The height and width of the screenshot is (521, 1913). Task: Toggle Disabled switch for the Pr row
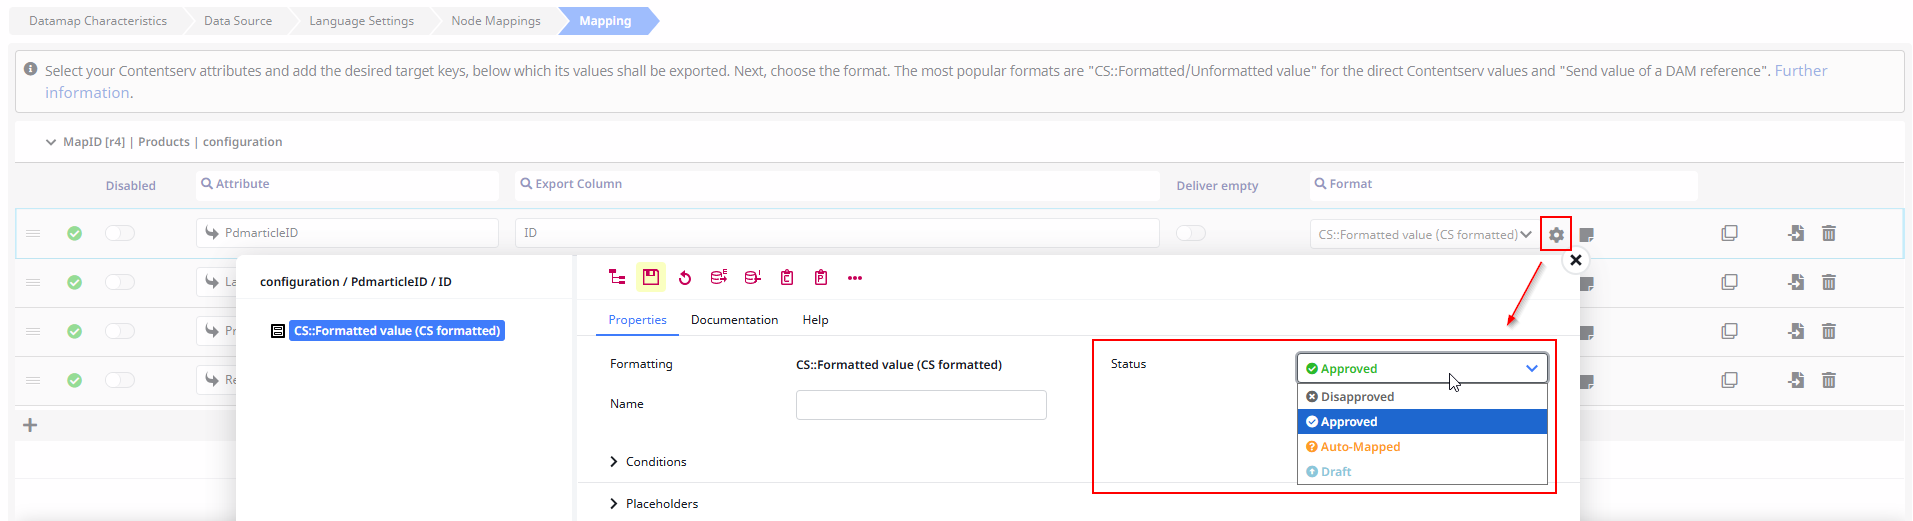(x=120, y=331)
